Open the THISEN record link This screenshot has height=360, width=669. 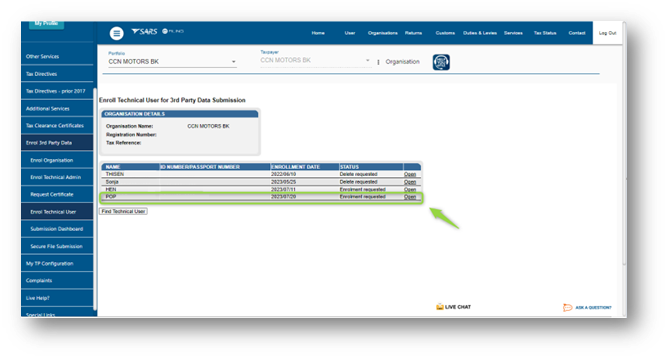(410, 174)
